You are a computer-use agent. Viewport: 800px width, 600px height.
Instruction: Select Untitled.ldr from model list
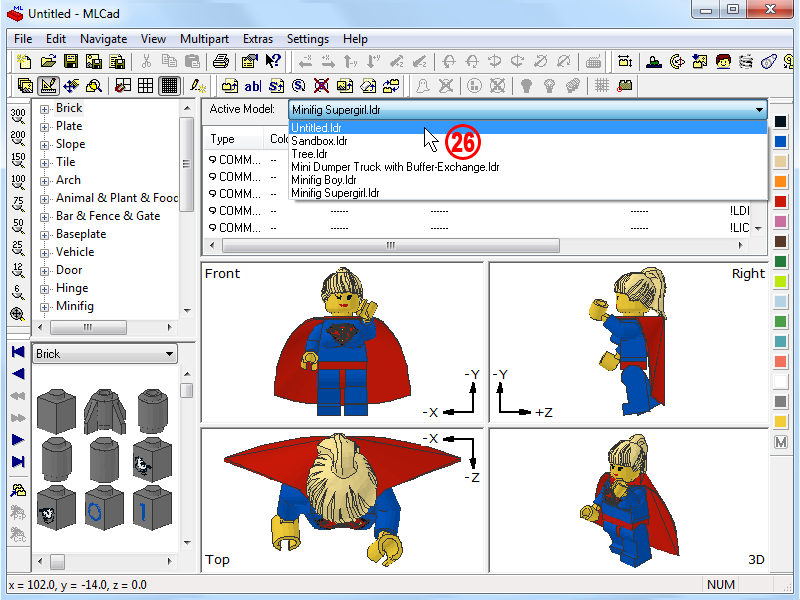(528, 128)
